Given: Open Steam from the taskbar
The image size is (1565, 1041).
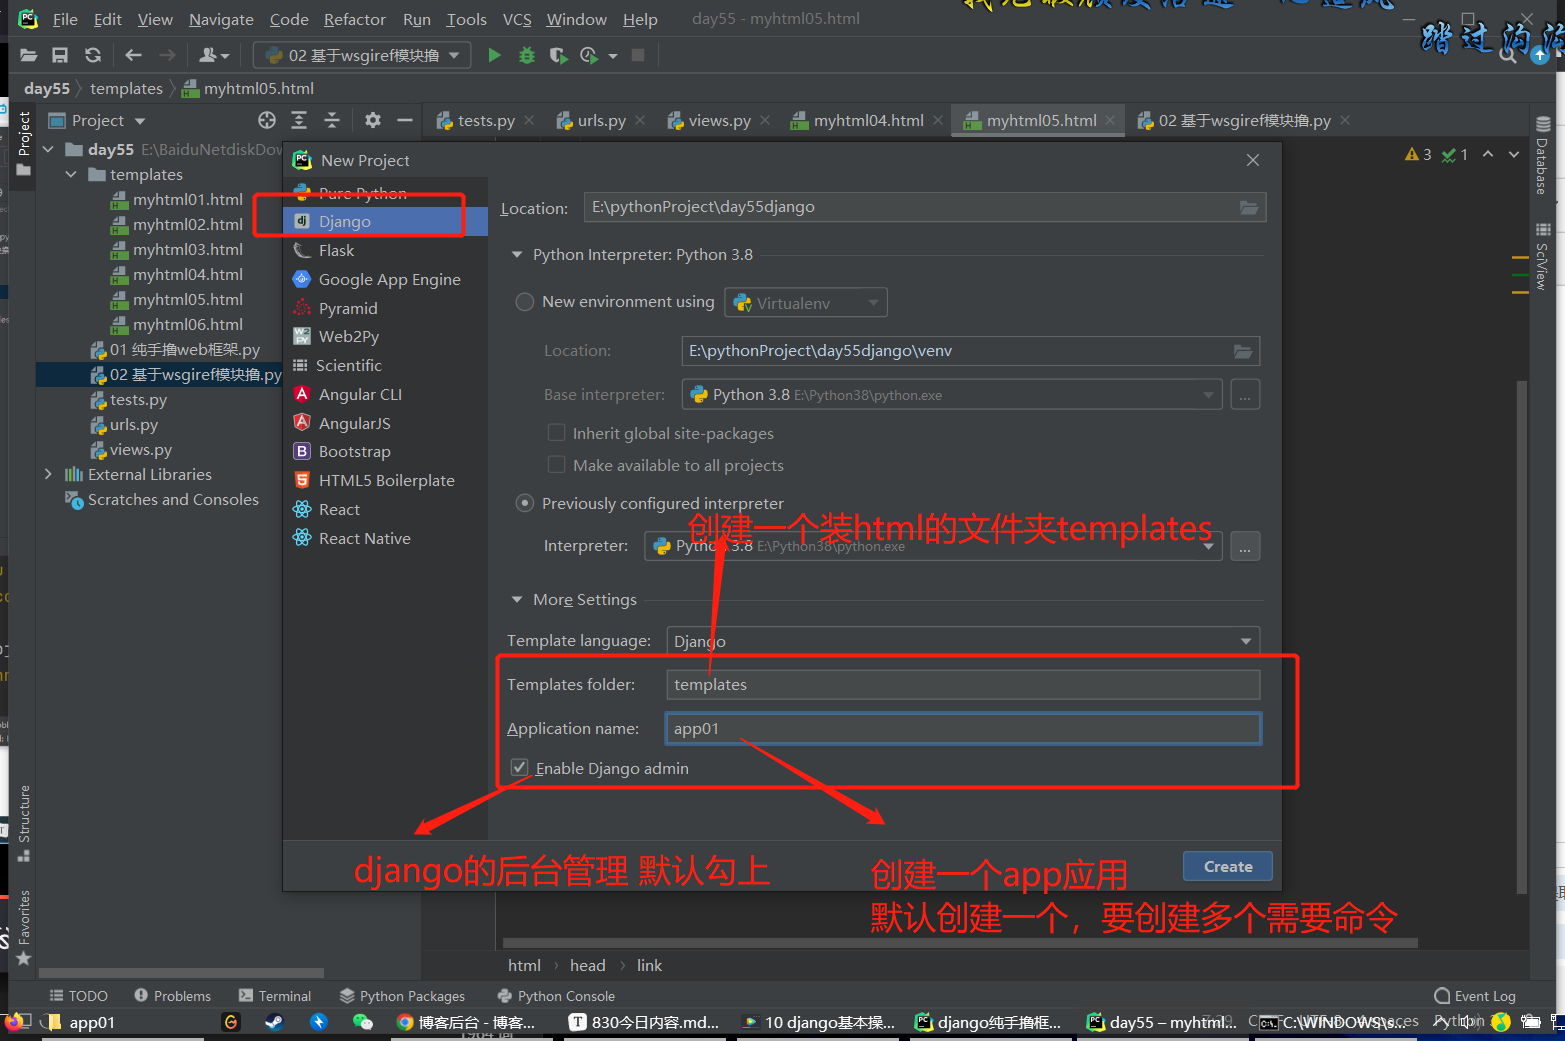Looking at the screenshot, I should (x=273, y=1022).
